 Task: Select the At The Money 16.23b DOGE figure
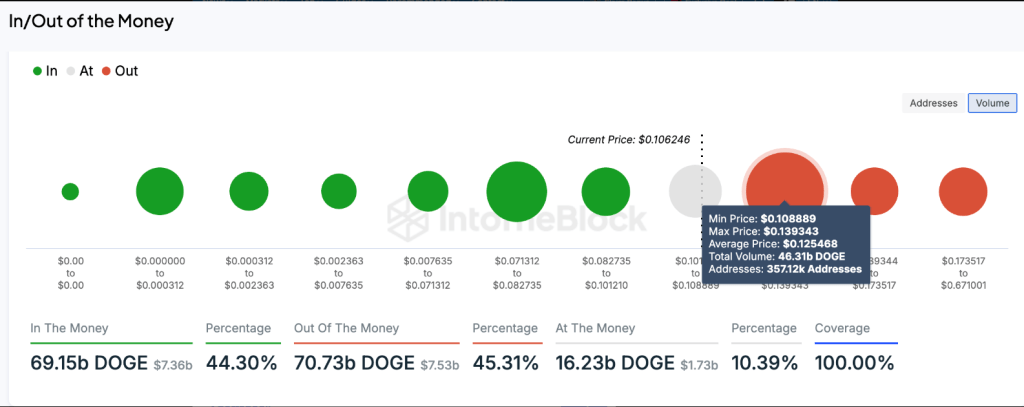pos(615,363)
